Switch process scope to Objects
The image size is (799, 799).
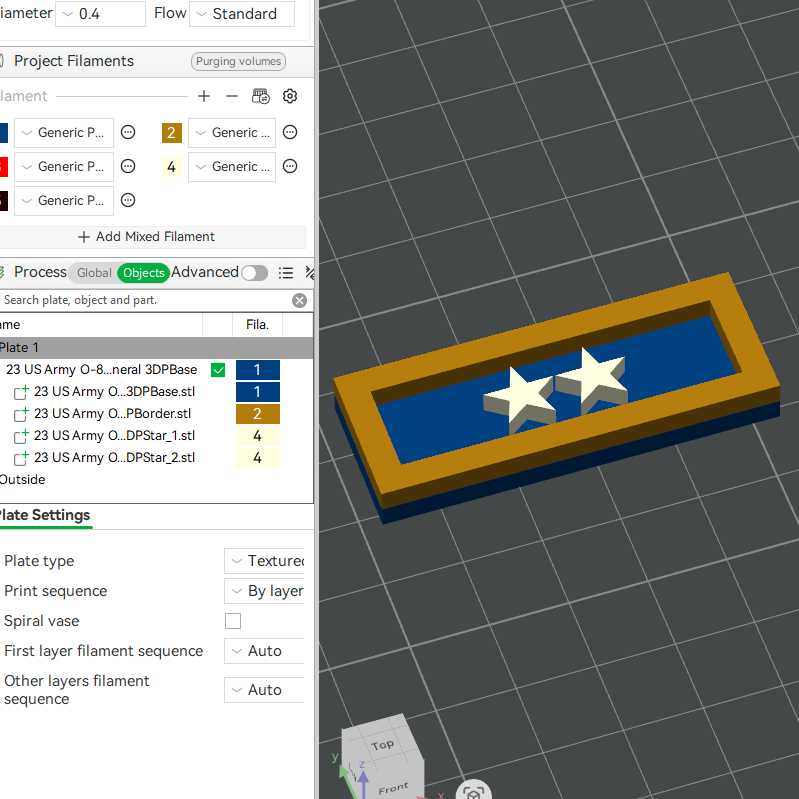(144, 273)
